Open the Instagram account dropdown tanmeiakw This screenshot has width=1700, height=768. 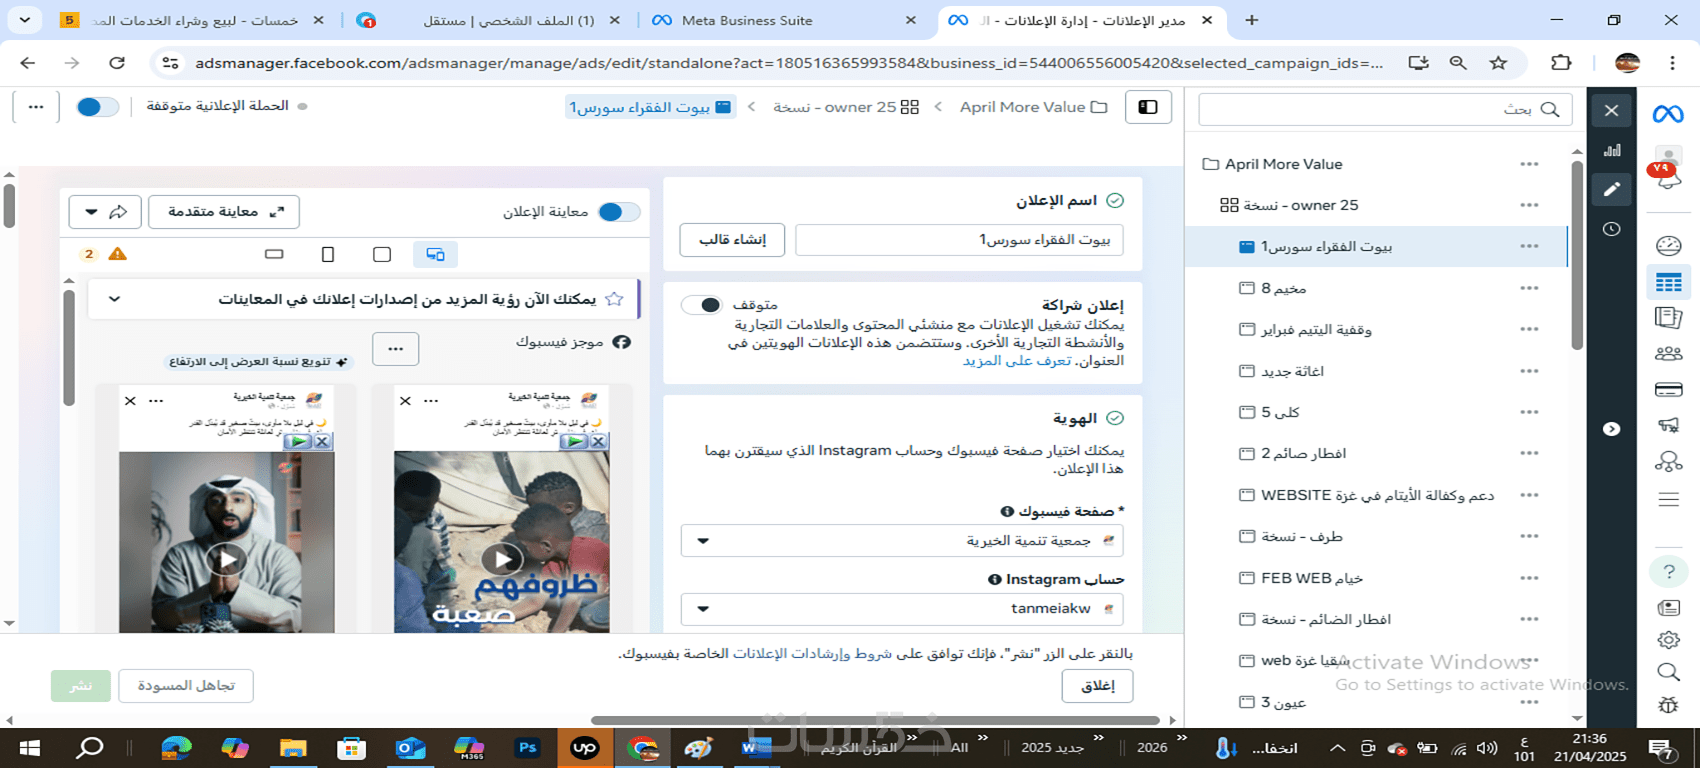pyautogui.click(x=902, y=608)
